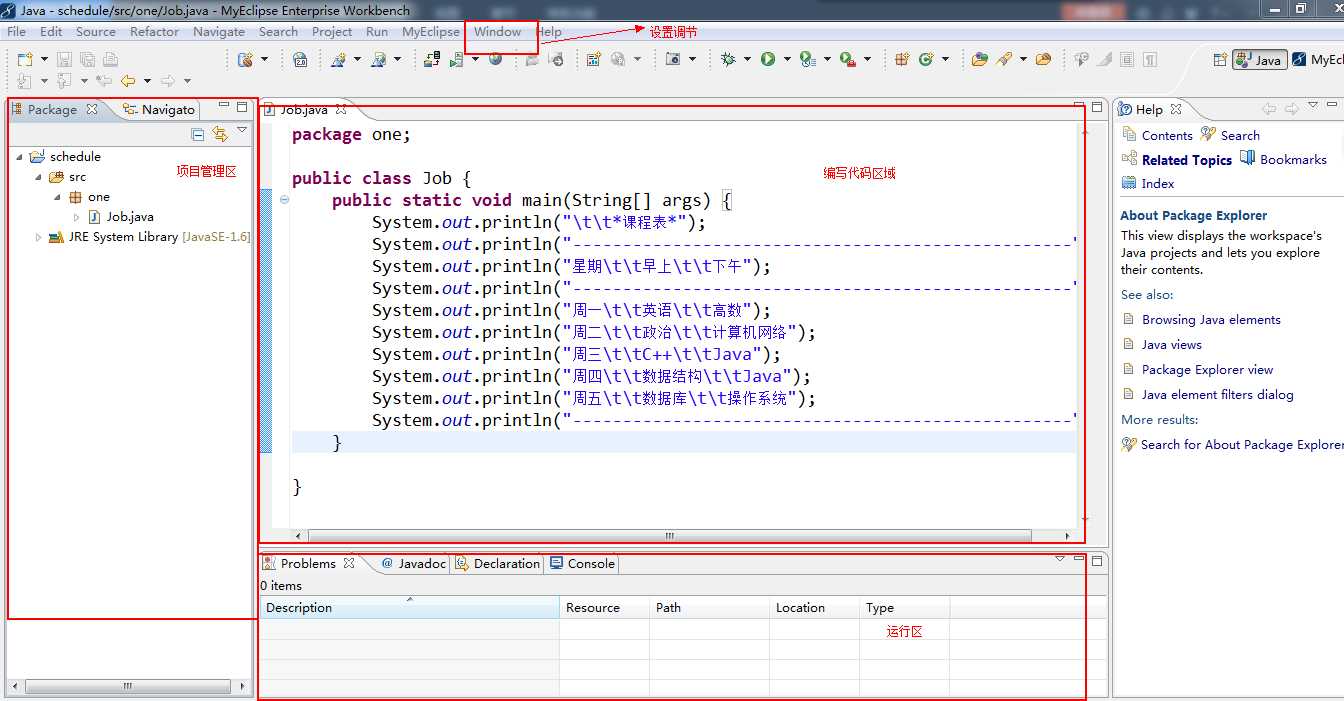Screen dimensions: 1344x701
Task: Switch to the Console tab
Action: coord(582,564)
